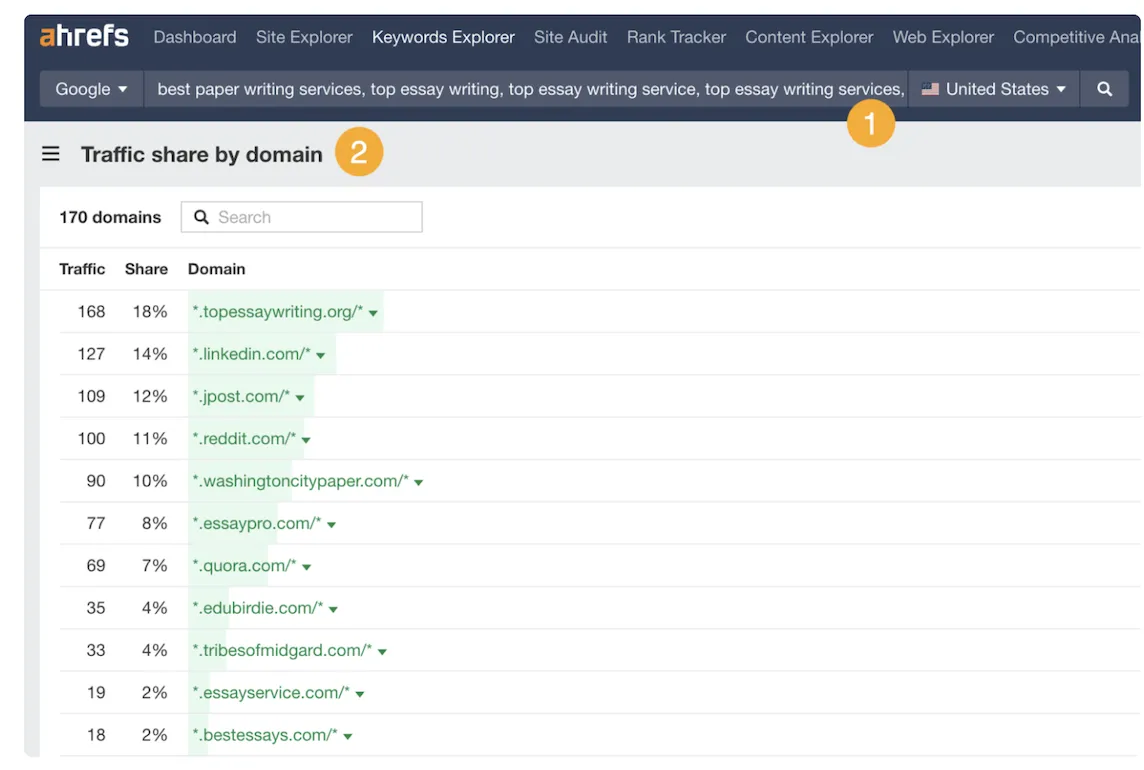Open the quora.com domain link
This screenshot has width=1144, height=770.
pos(244,566)
